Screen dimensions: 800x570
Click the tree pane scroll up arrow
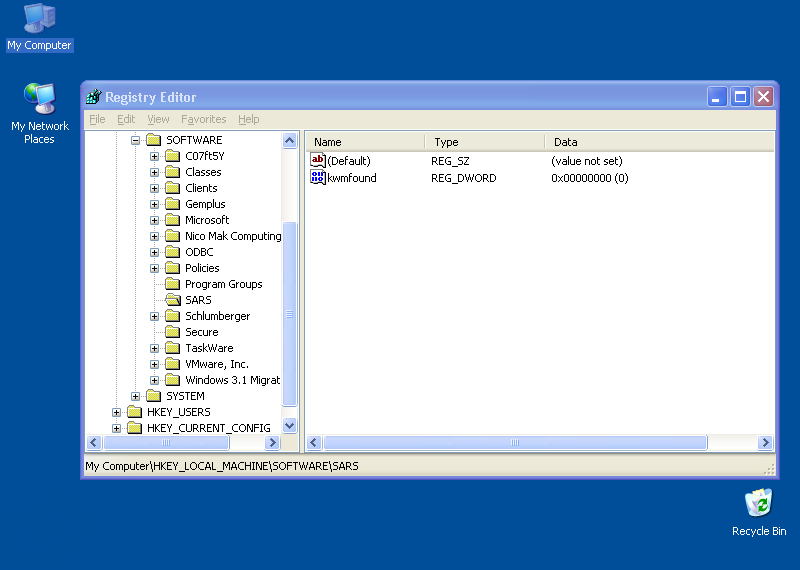coord(290,140)
